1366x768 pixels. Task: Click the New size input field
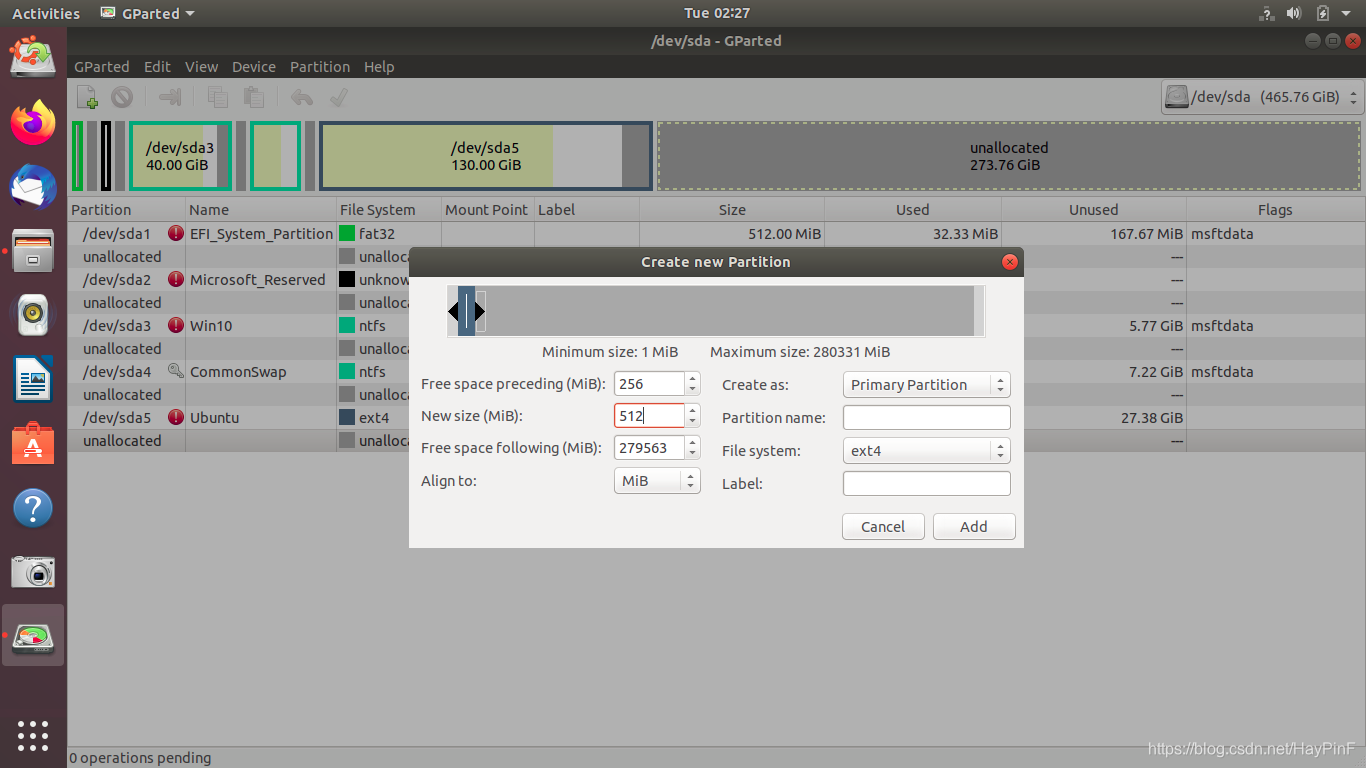coord(649,416)
